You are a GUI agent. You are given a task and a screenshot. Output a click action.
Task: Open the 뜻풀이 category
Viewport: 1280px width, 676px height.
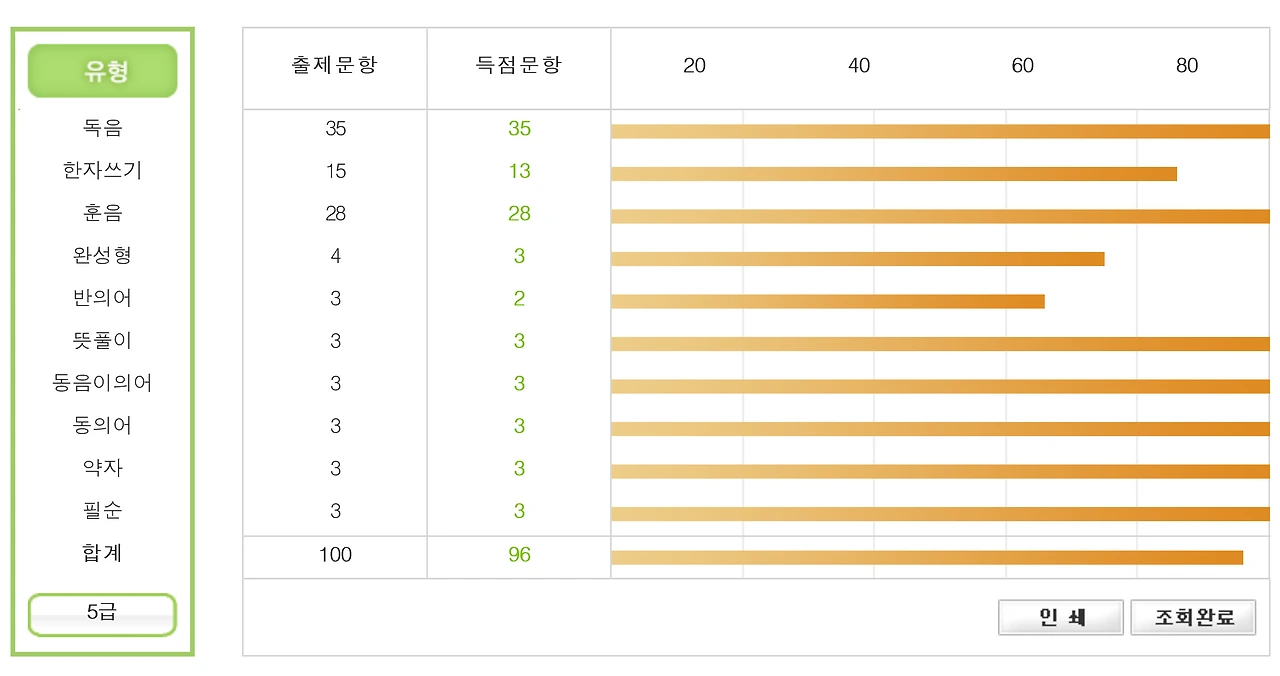coord(100,340)
